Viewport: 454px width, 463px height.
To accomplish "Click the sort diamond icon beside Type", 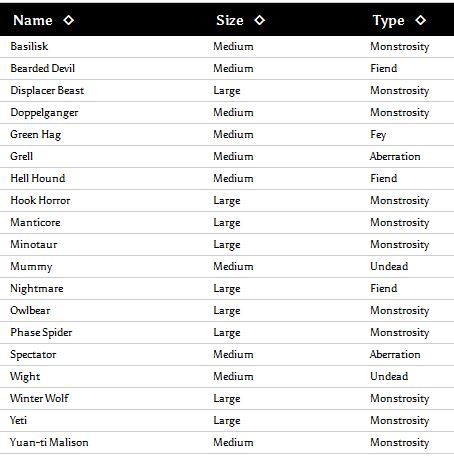I will click(x=421, y=20).
